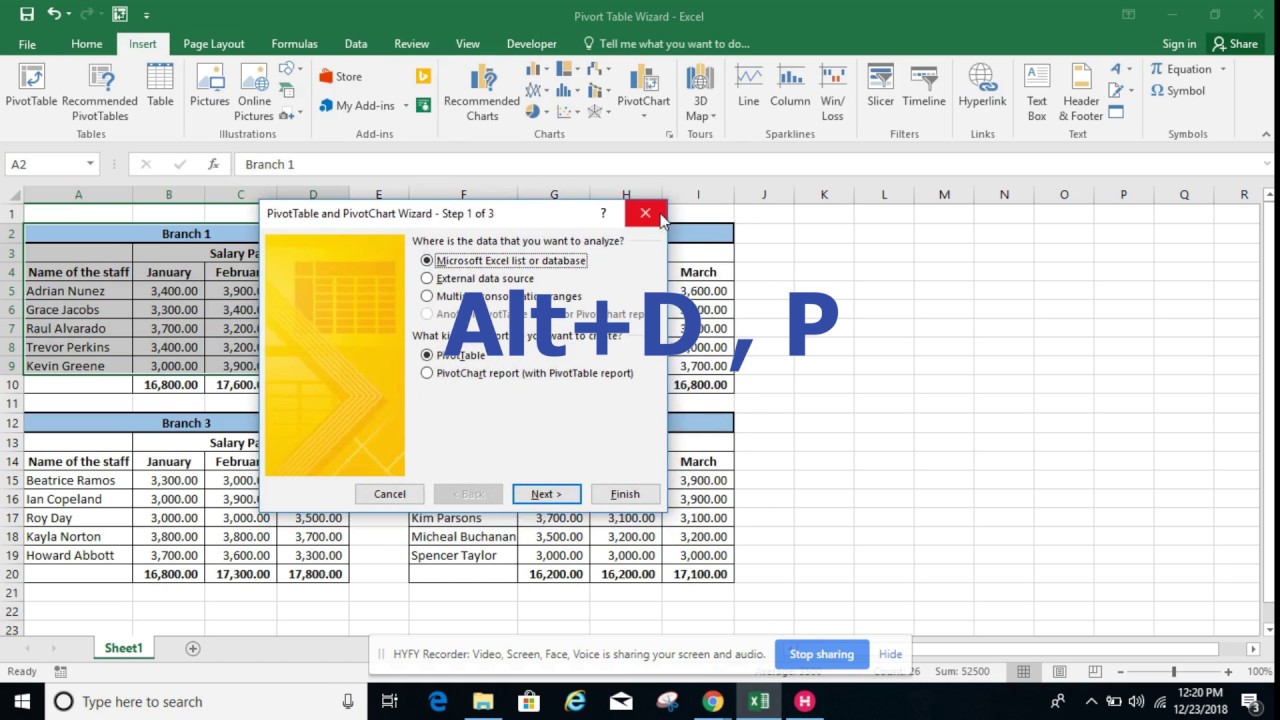This screenshot has height=720, width=1280.
Task: Click the Timeline filter icon
Action: point(923,85)
